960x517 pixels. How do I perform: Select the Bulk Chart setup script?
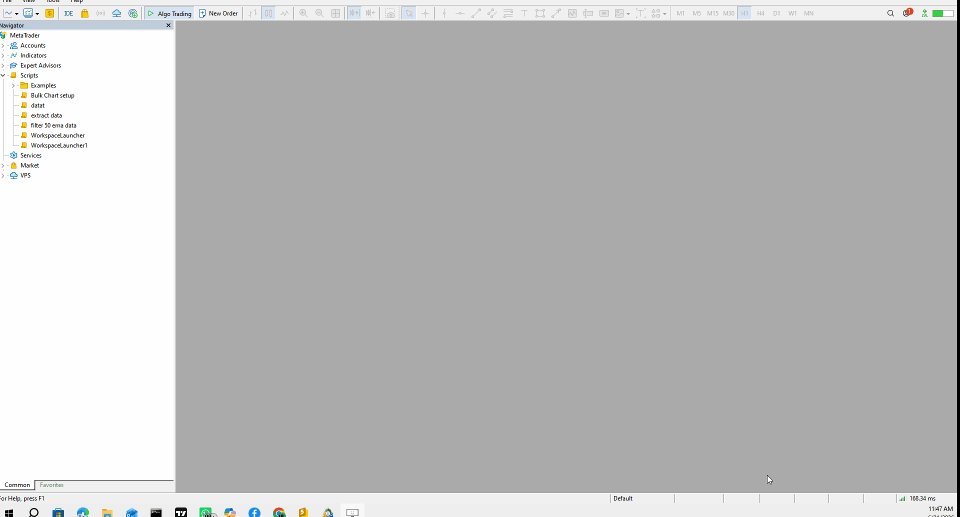click(x=52, y=96)
